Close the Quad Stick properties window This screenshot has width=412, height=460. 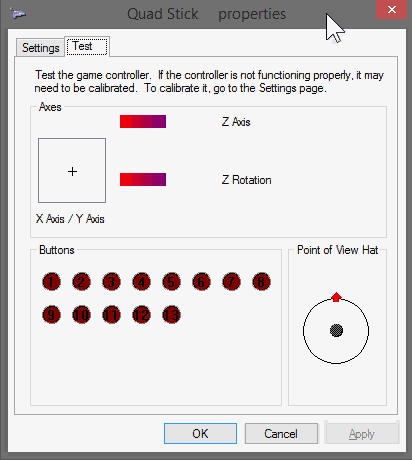(392, 10)
